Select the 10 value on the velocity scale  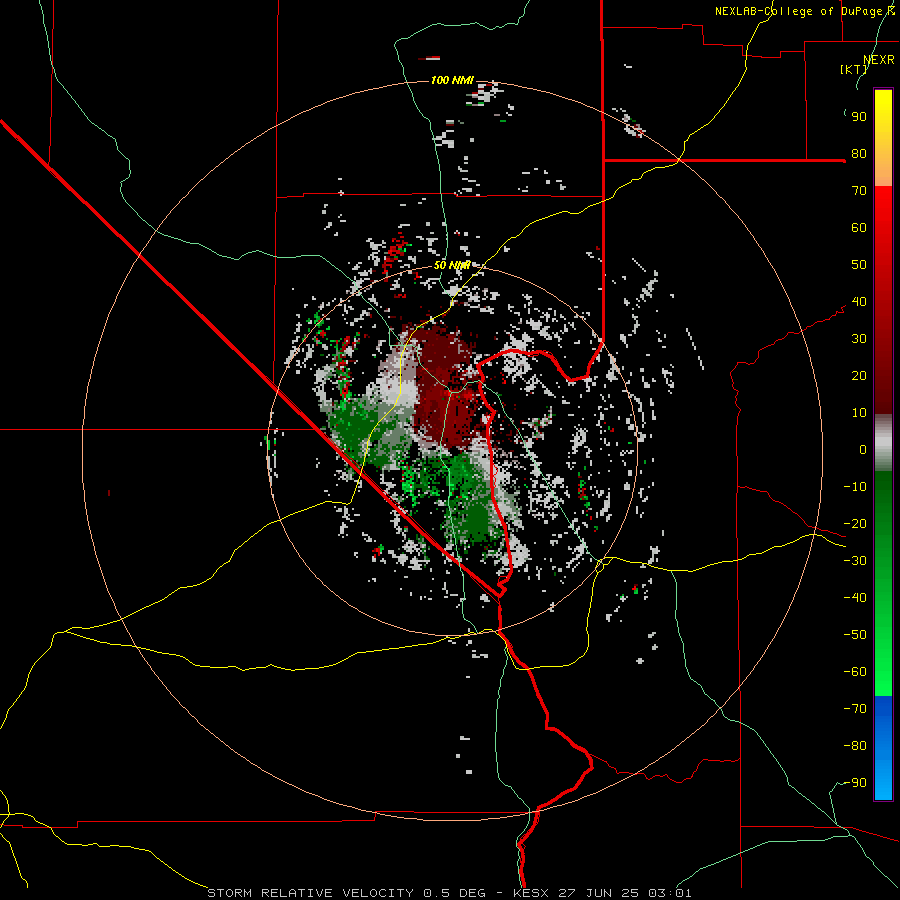[x=859, y=413]
